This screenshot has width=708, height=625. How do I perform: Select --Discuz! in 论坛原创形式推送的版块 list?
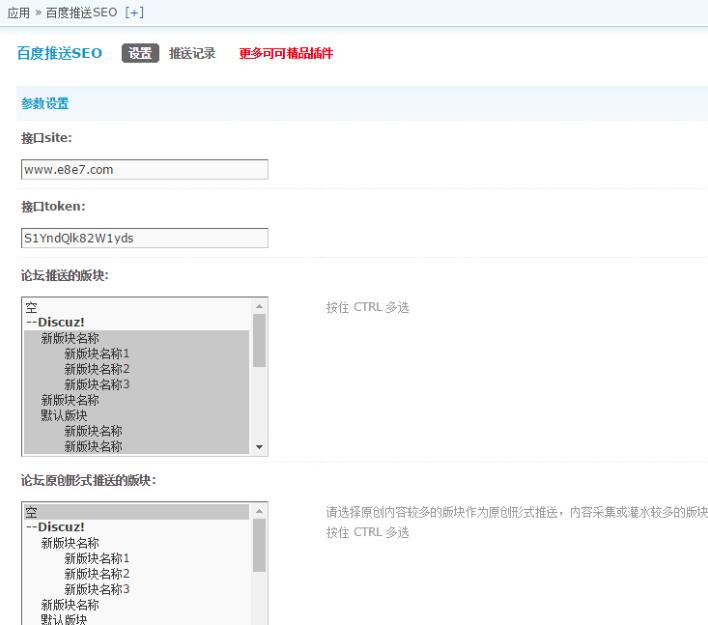(x=136, y=527)
